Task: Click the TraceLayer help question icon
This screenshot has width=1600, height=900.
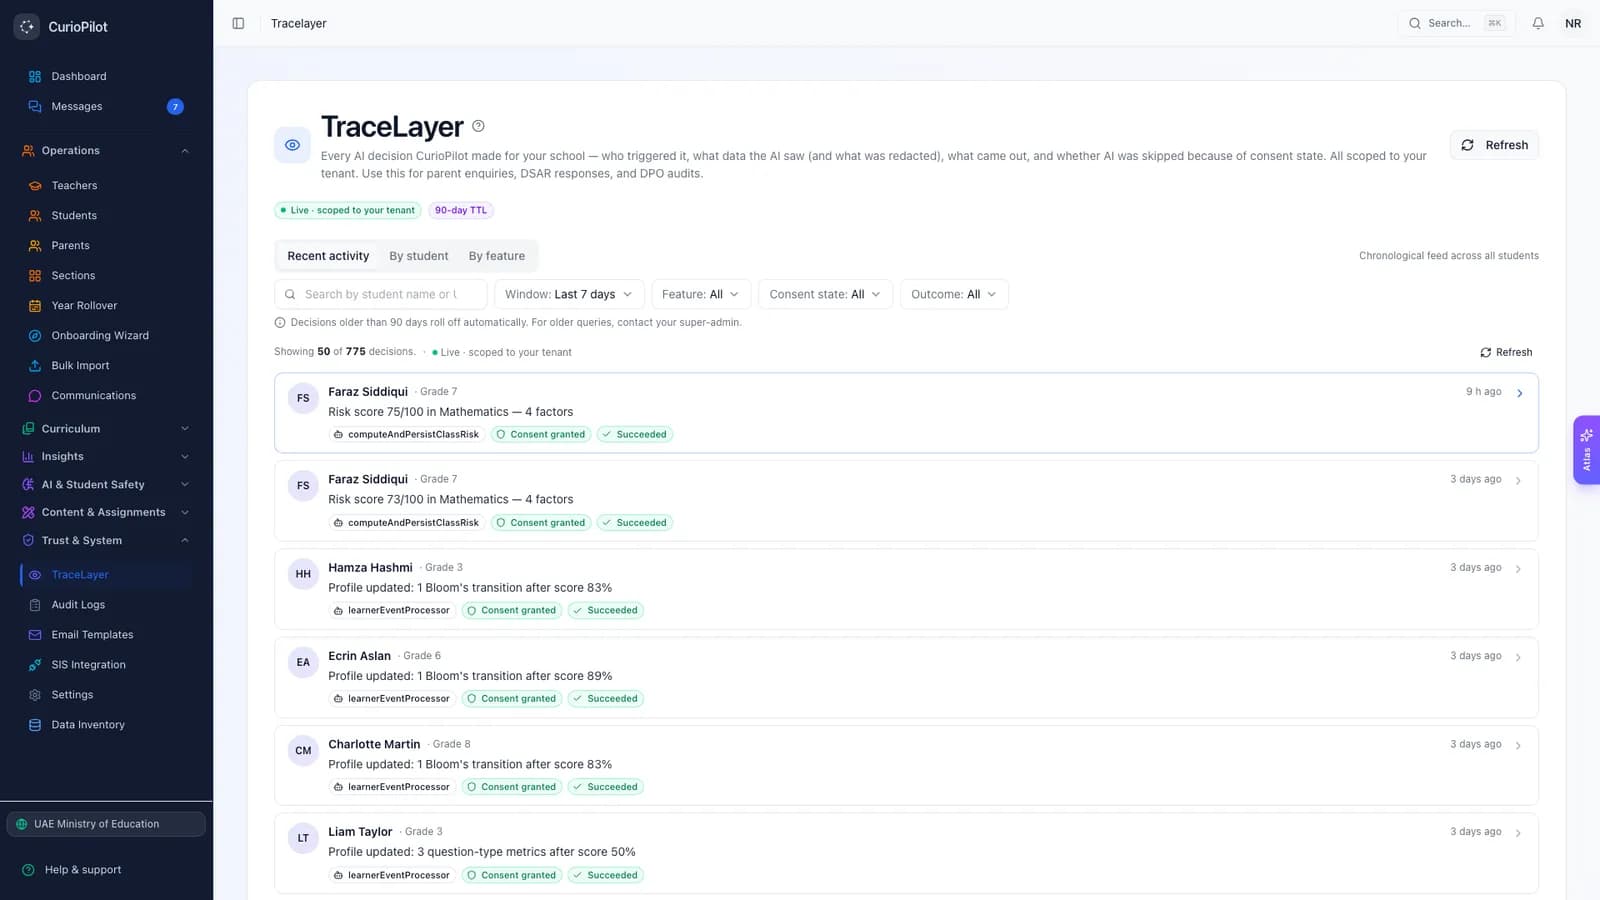Action: 478,126
